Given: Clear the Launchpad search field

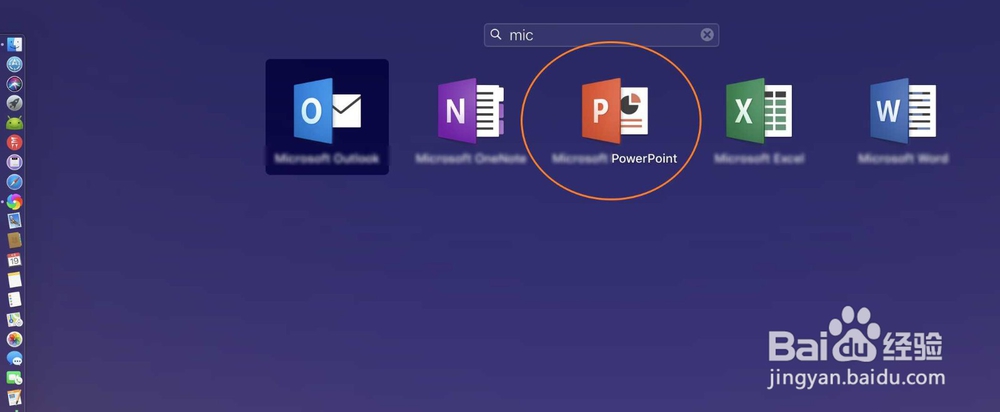Looking at the screenshot, I should tap(707, 35).
